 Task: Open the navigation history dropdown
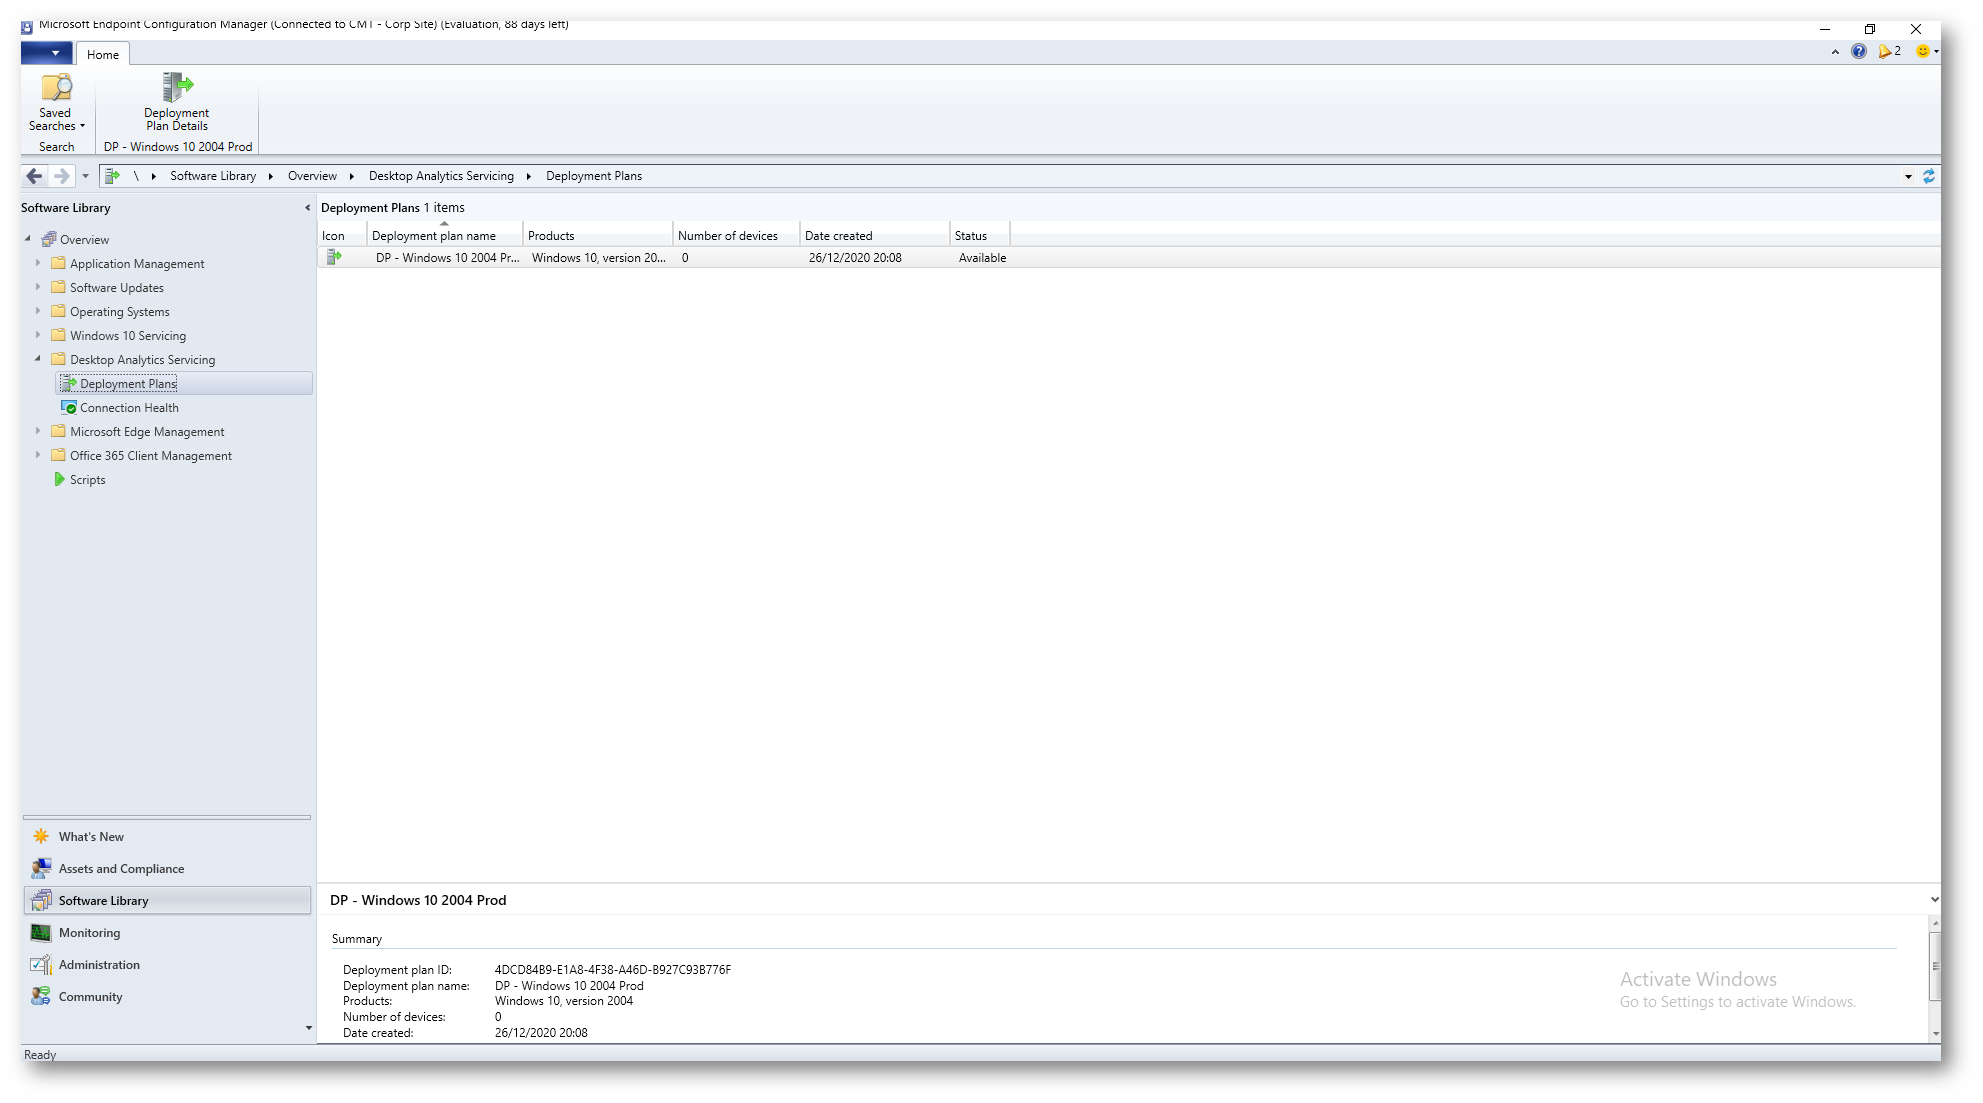tap(85, 176)
